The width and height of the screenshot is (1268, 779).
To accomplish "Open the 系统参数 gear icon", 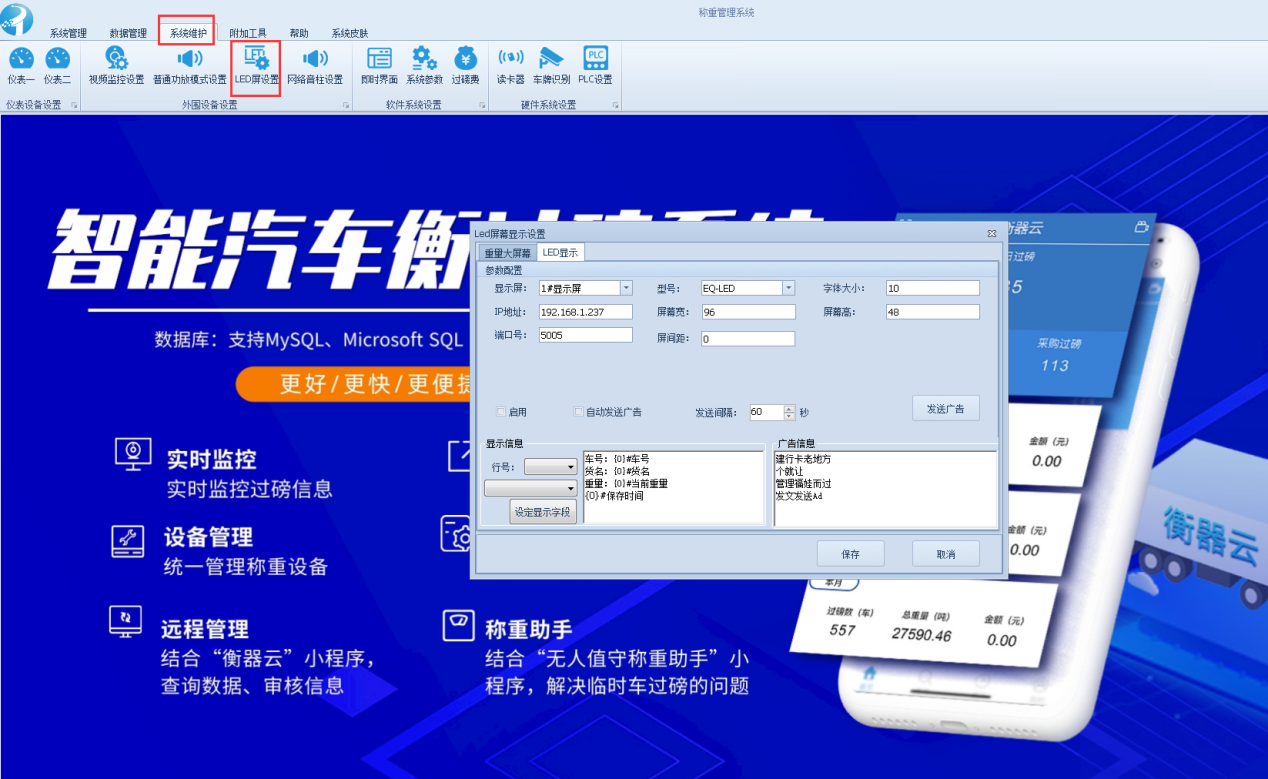I will [x=424, y=64].
